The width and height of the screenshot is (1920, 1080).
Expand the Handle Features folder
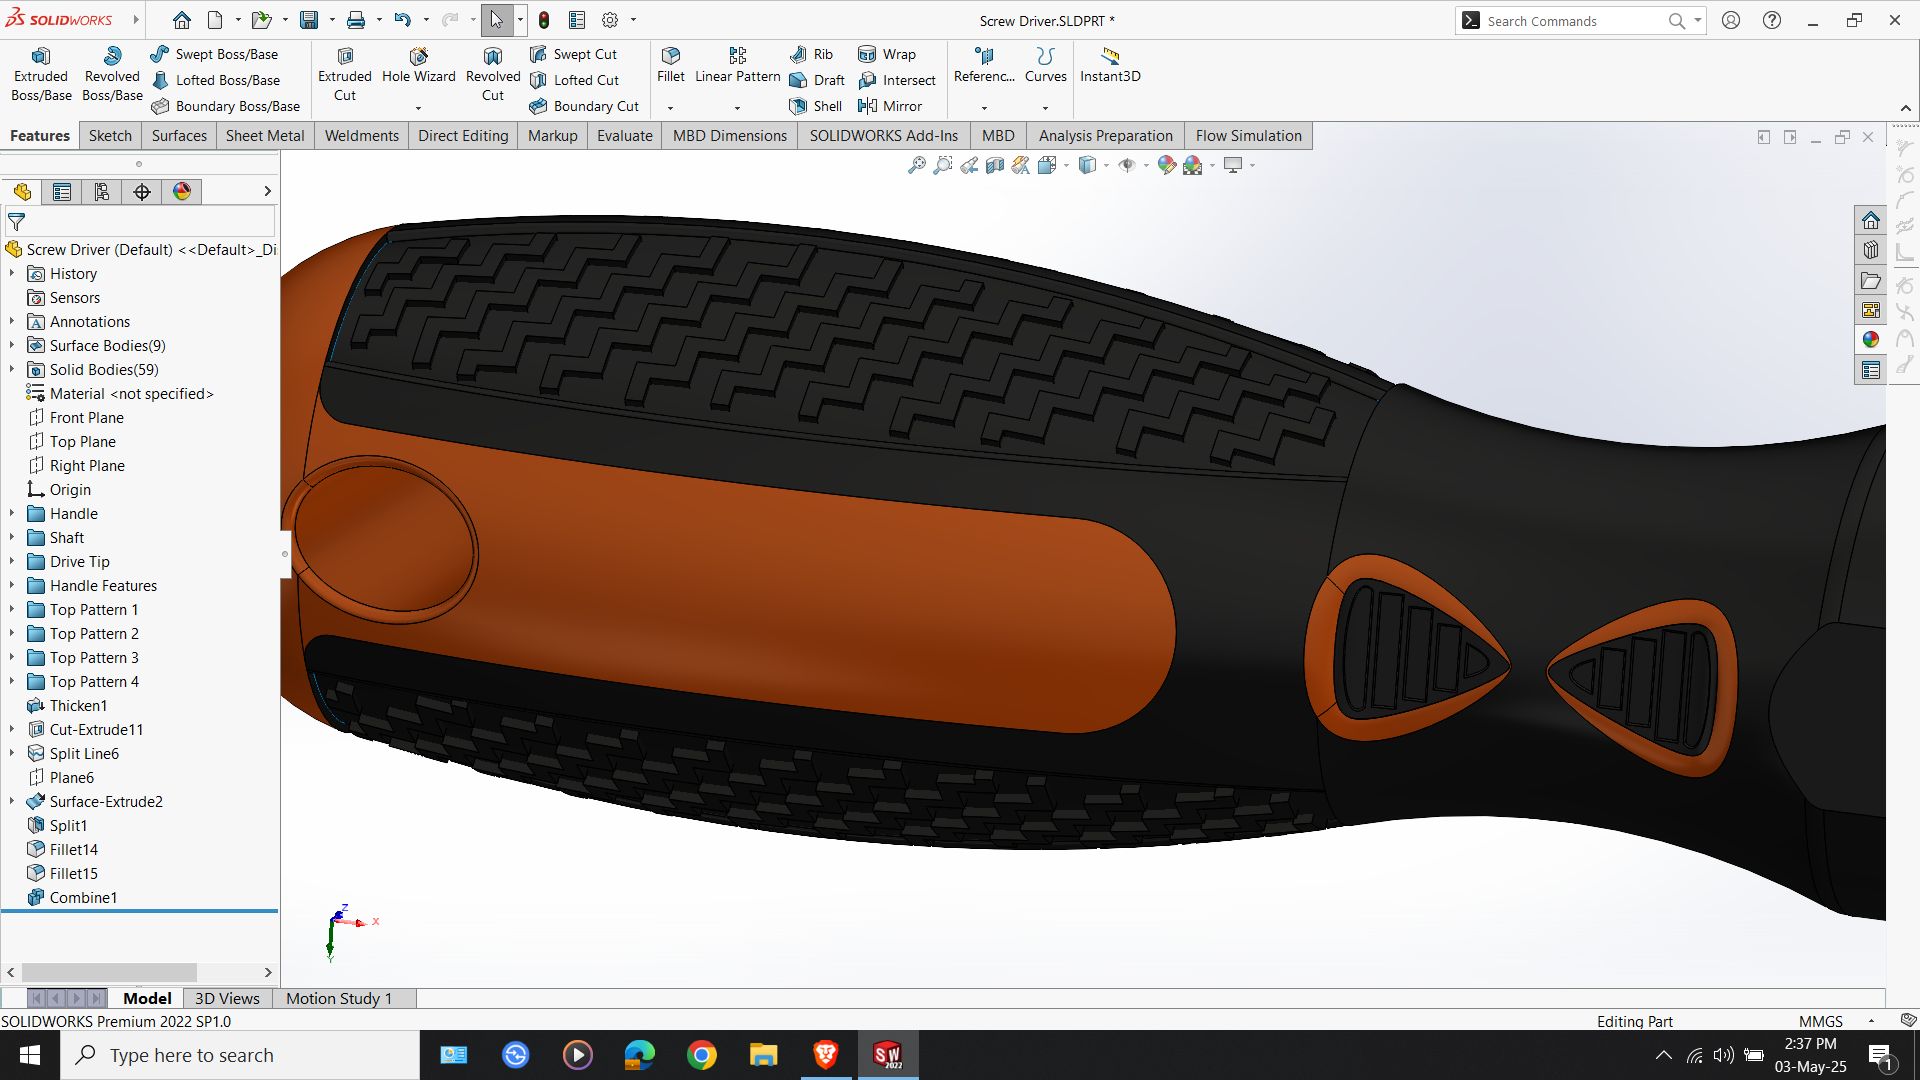[x=12, y=586]
